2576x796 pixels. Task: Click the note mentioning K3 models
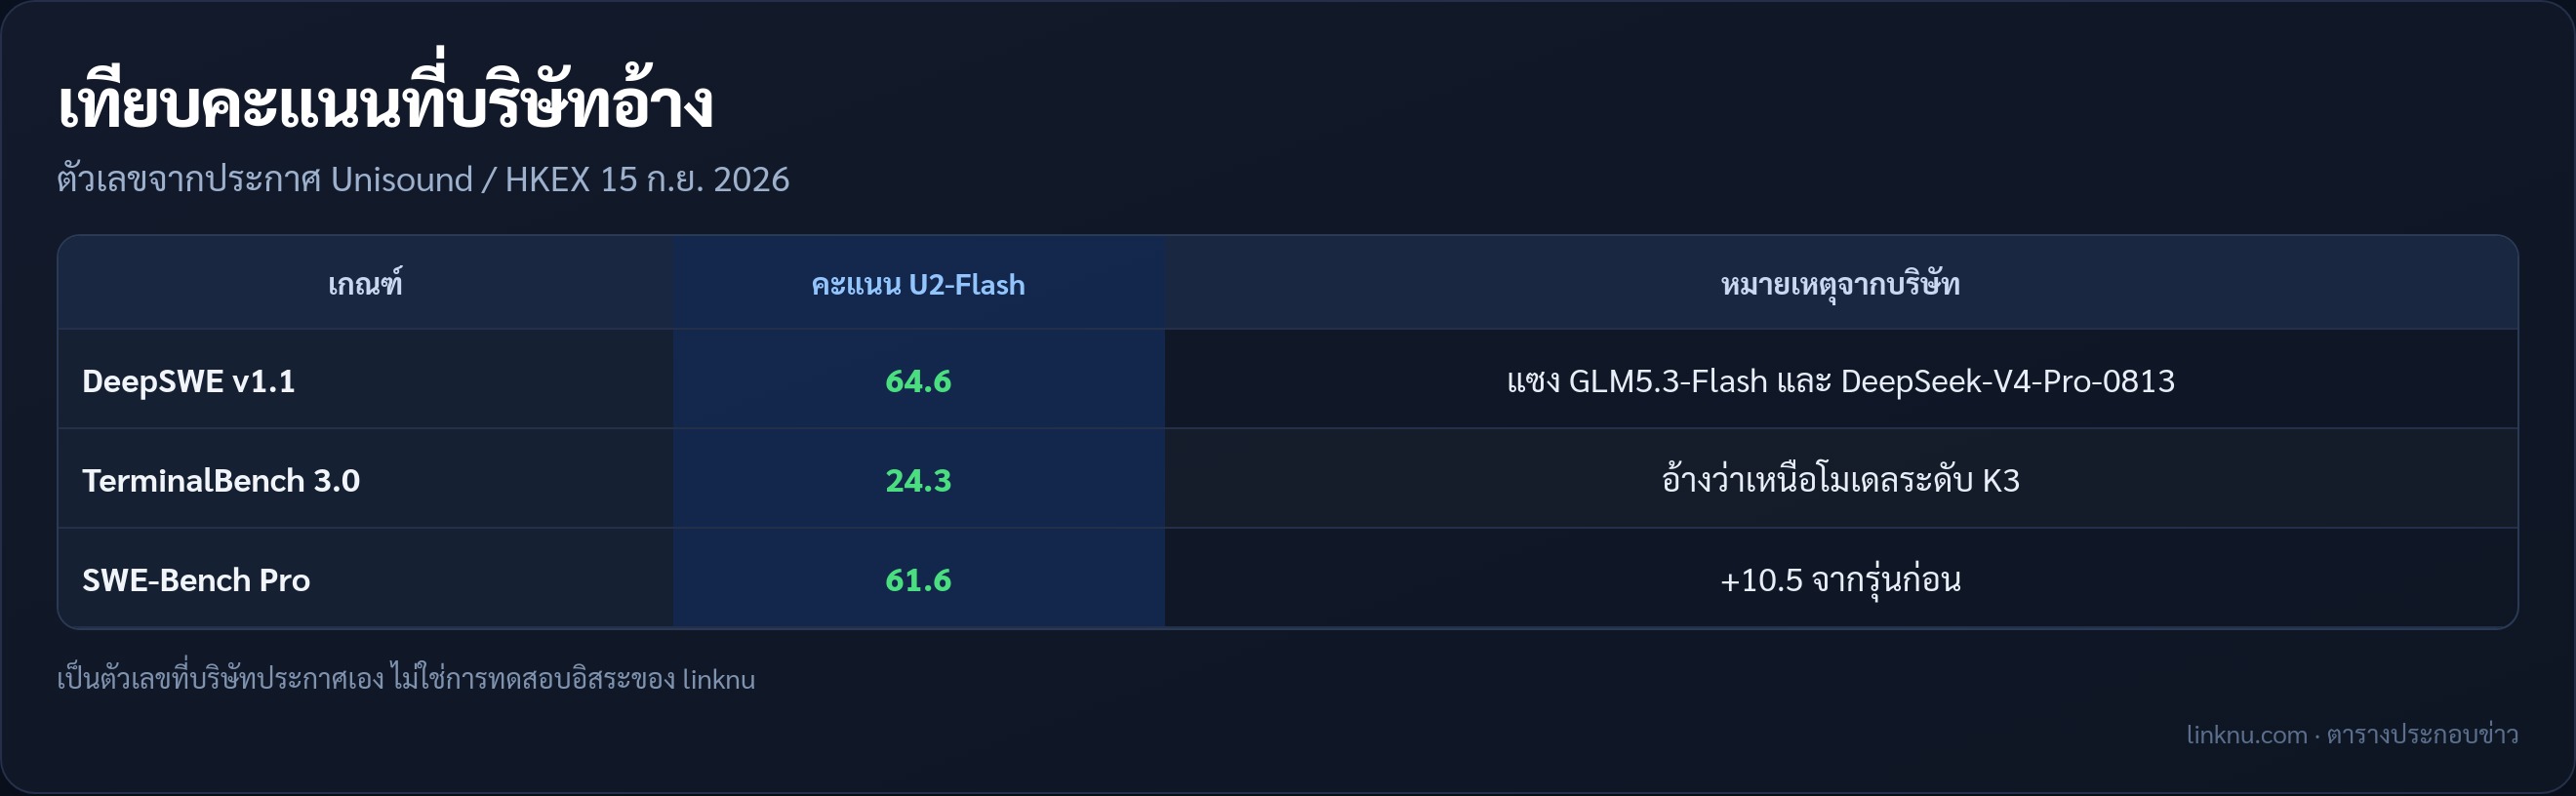[x=1840, y=480]
